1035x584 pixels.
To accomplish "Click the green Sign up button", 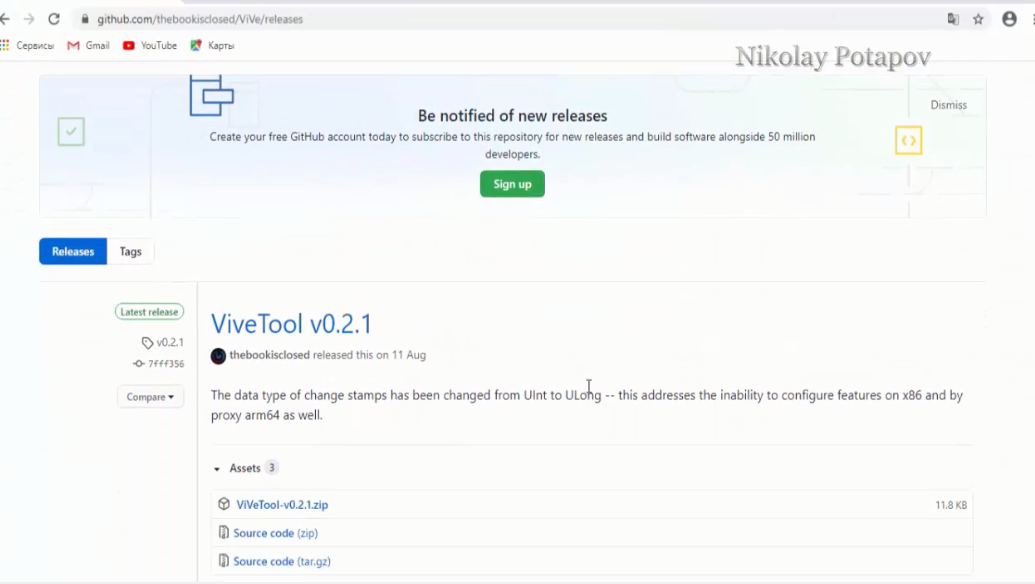I will pos(512,184).
